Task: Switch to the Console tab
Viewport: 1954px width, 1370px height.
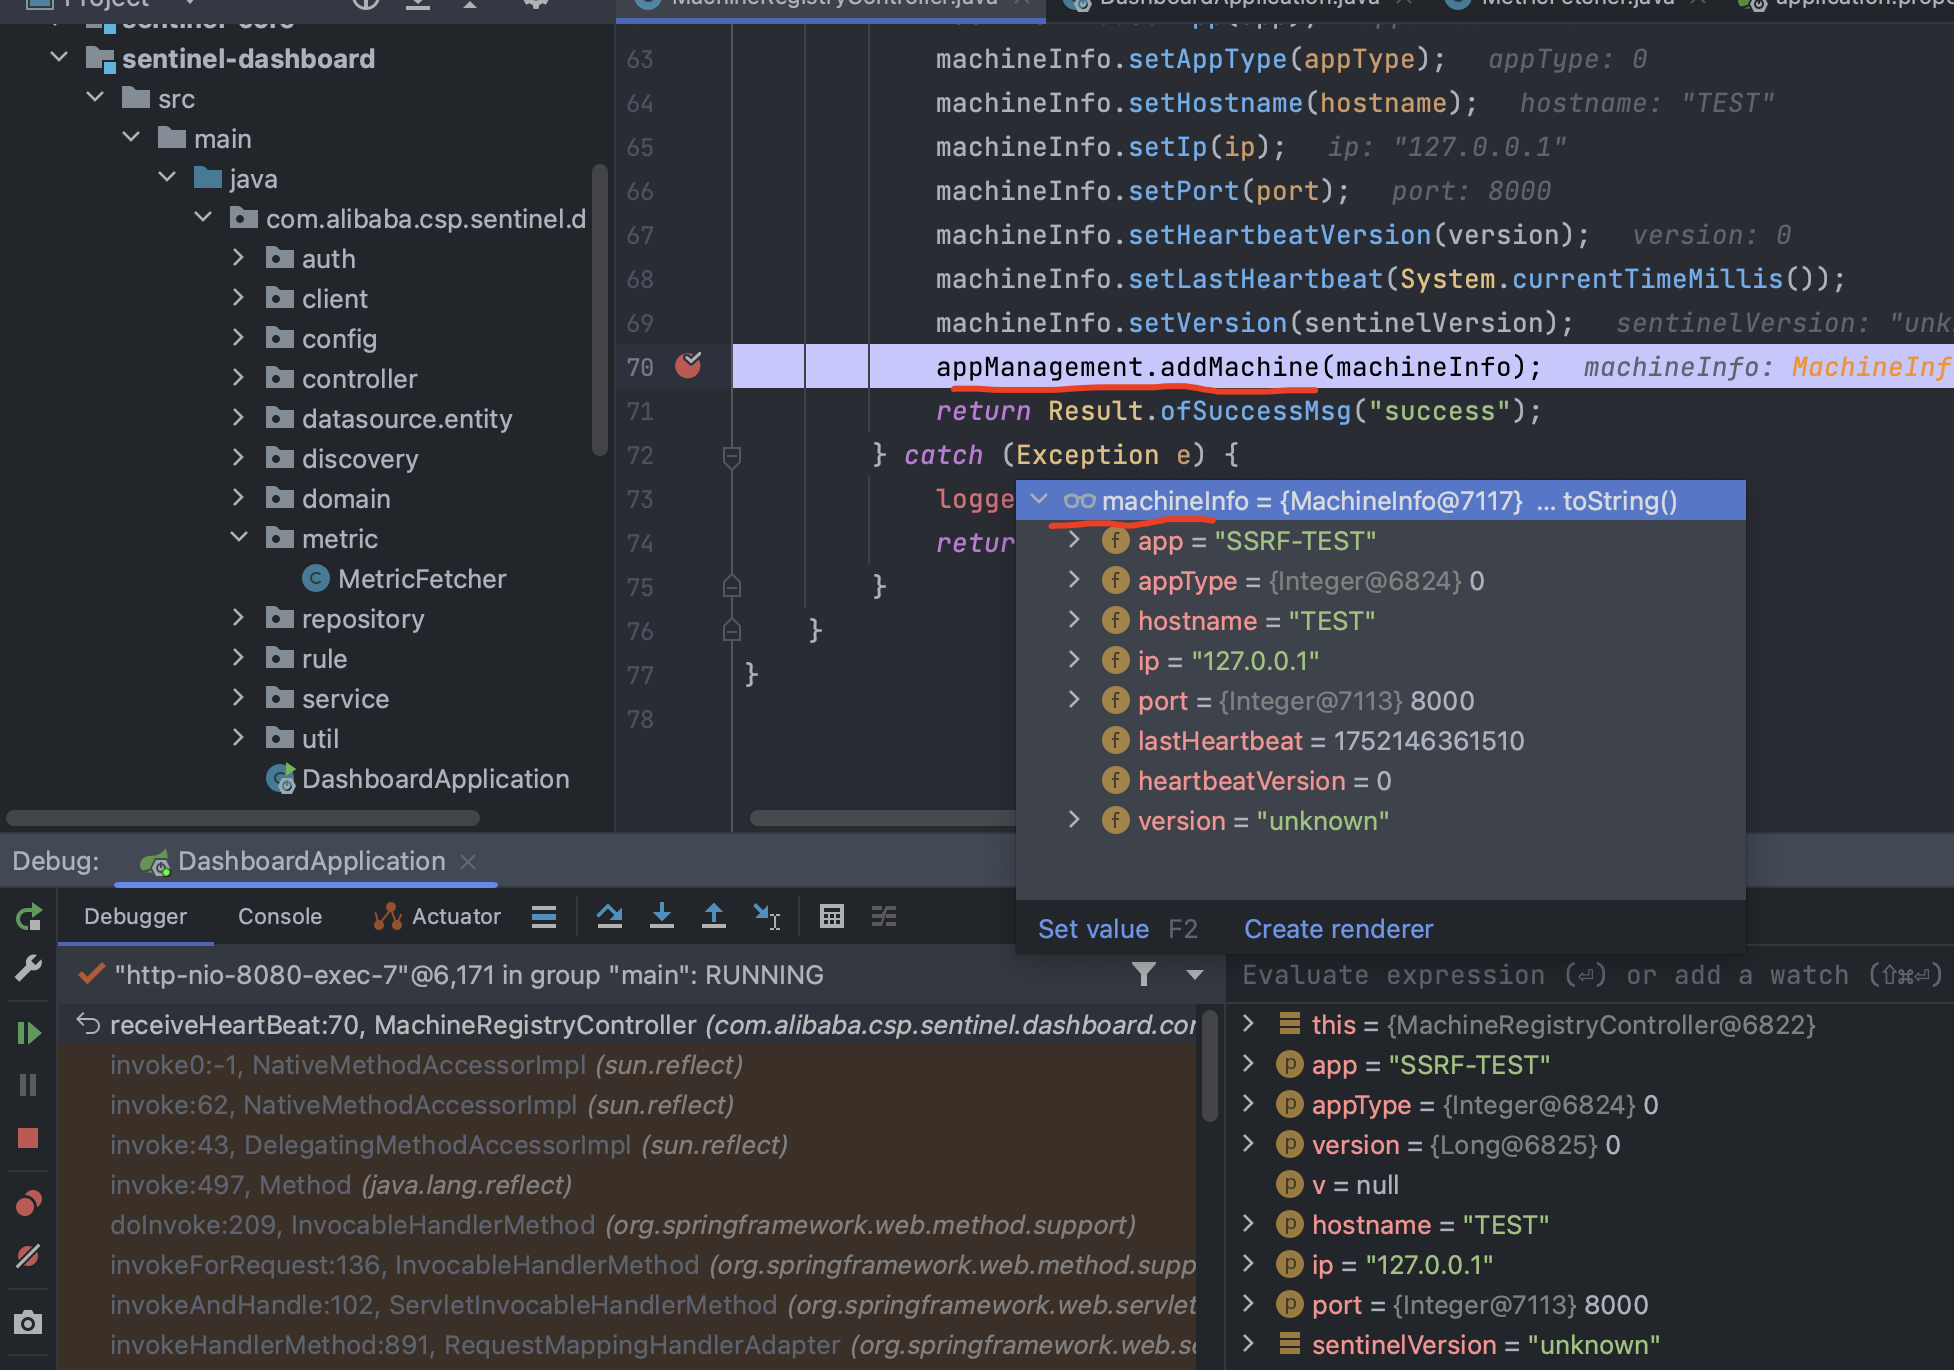Action: 279,916
